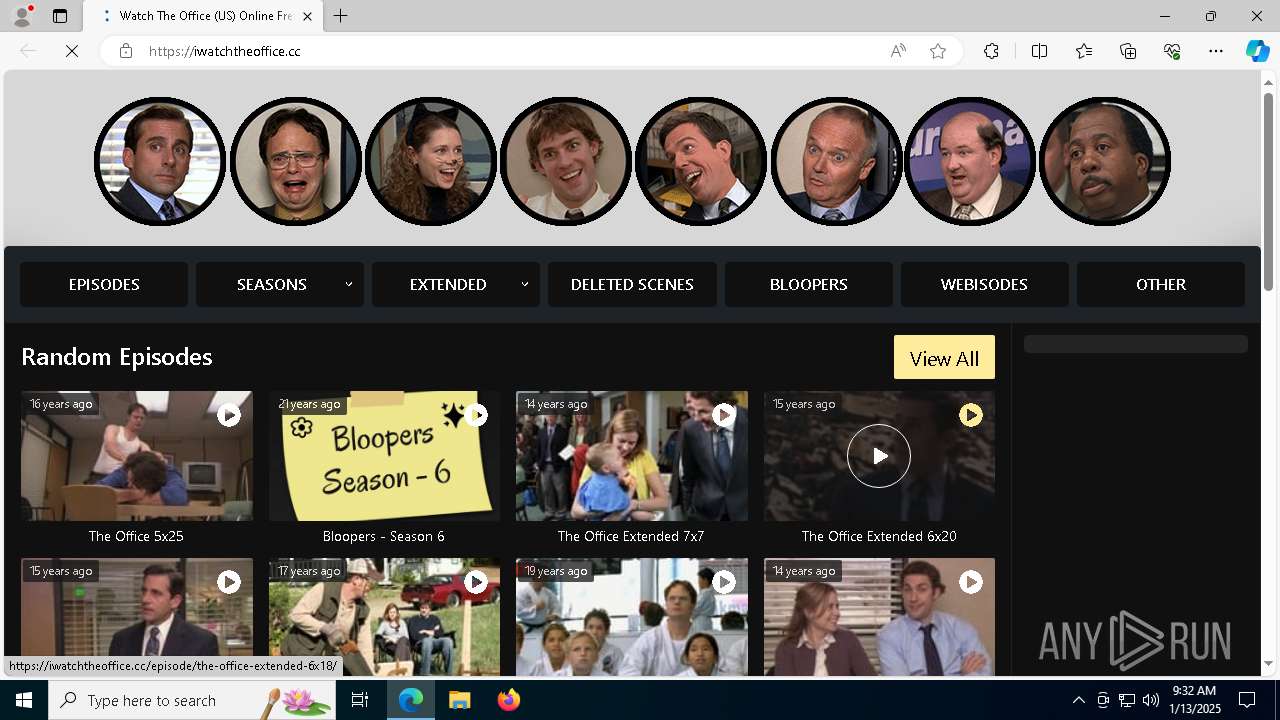Viewport: 1280px width, 720px height.
Task: Play icon on Office Extended 7x7 card
Action: [x=724, y=414]
